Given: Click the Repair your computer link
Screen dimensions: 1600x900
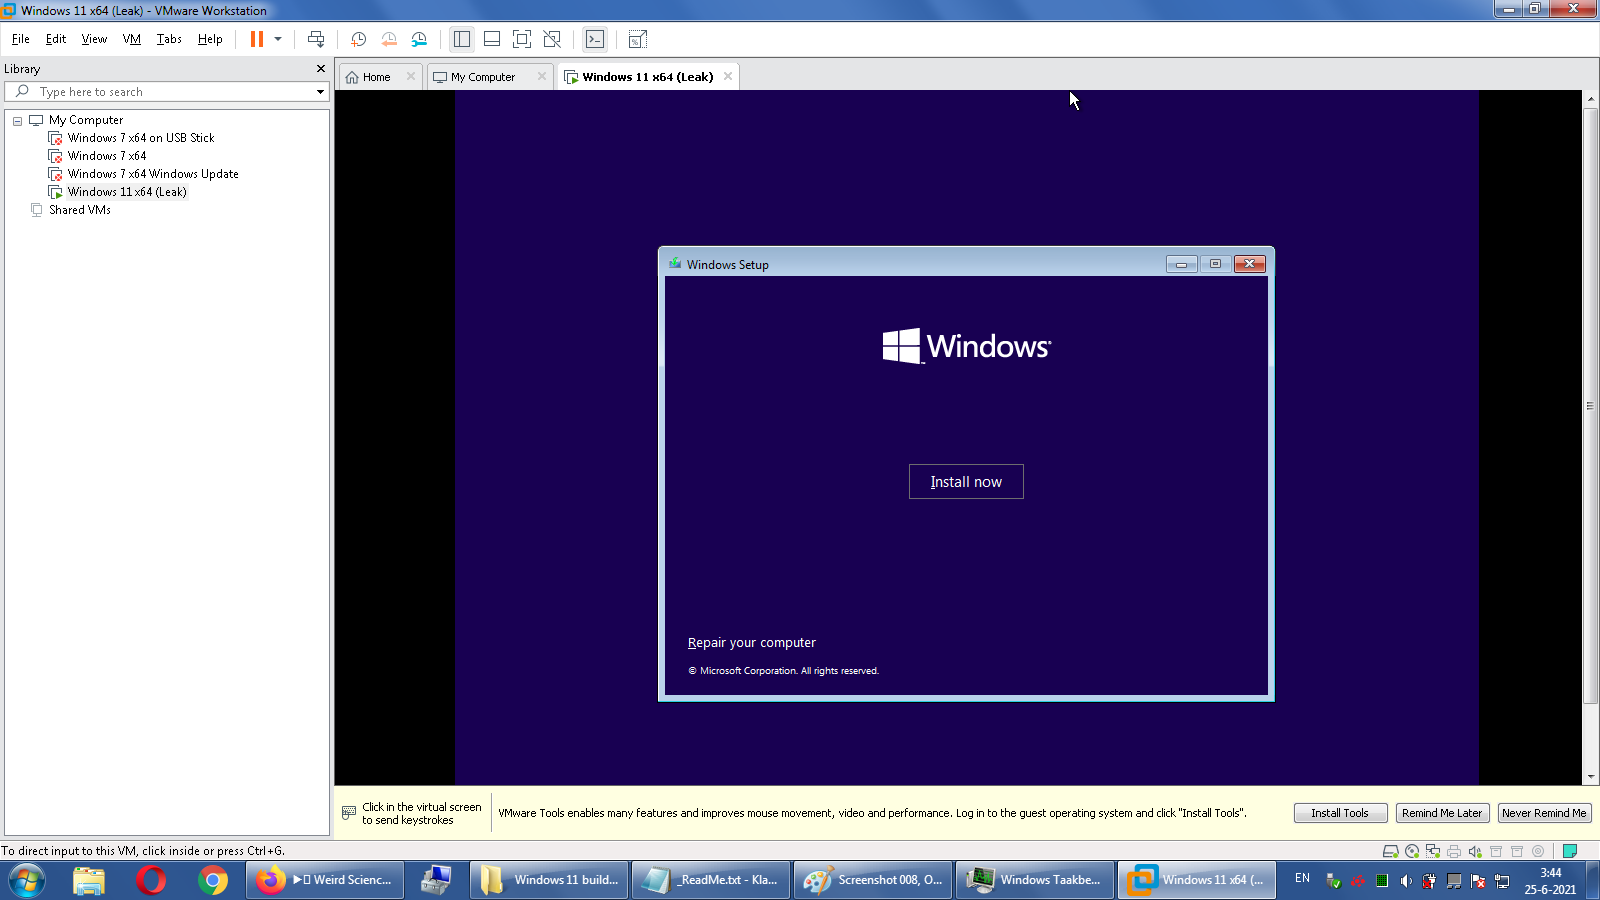Looking at the screenshot, I should (x=751, y=643).
